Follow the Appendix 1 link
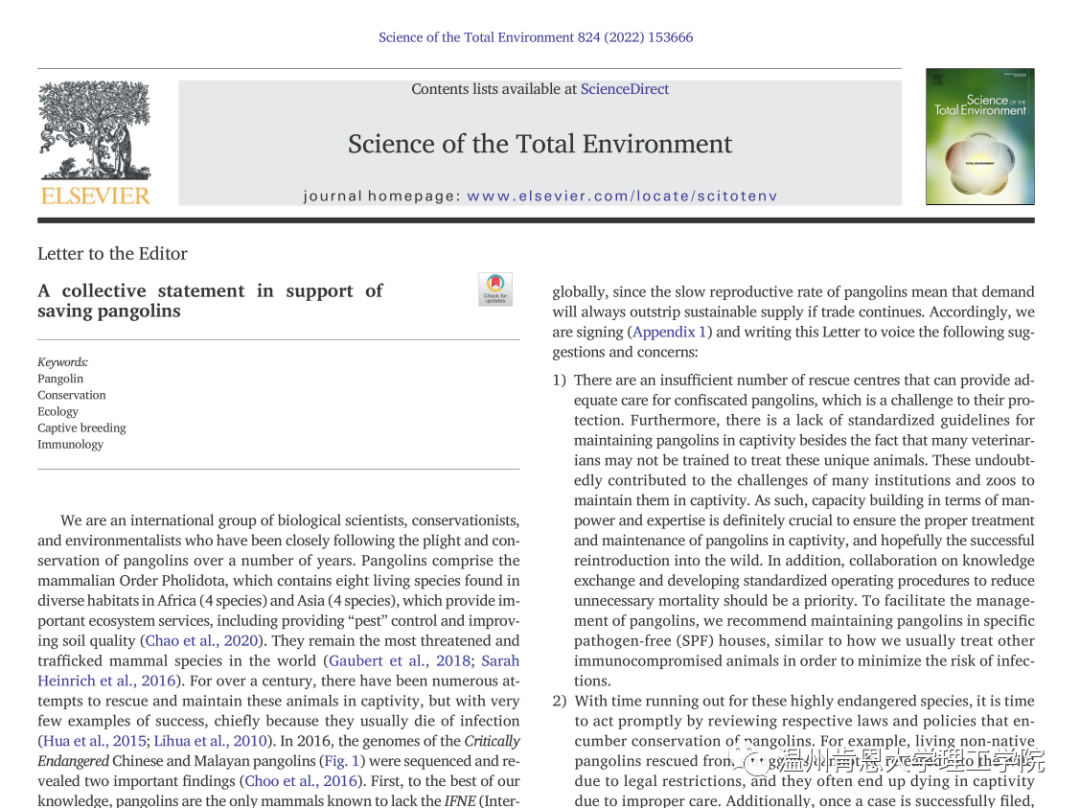 tap(669, 332)
